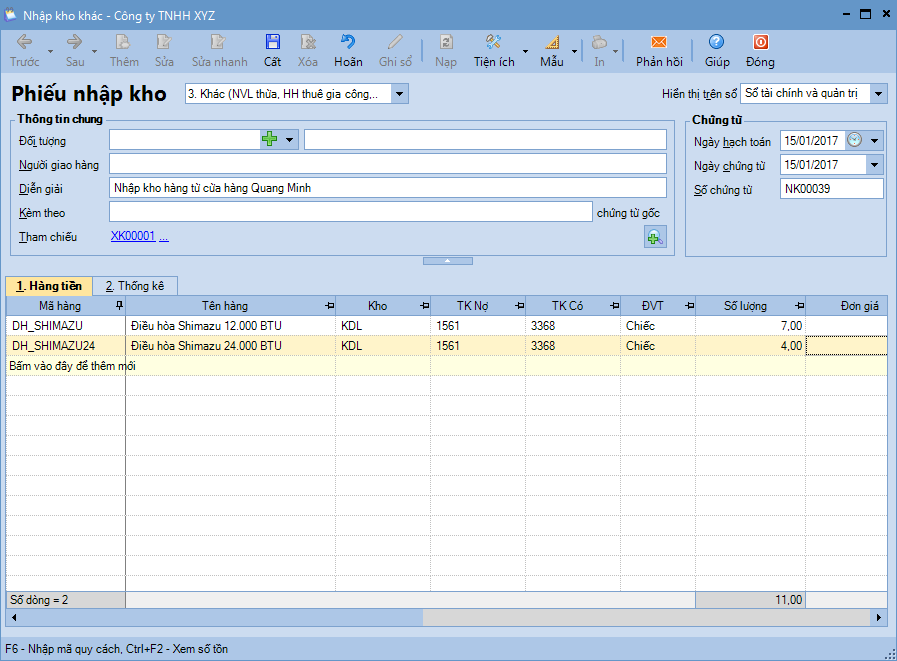Click the Đóng close toolbar icon
The width and height of the screenshot is (897, 661).
point(760,43)
